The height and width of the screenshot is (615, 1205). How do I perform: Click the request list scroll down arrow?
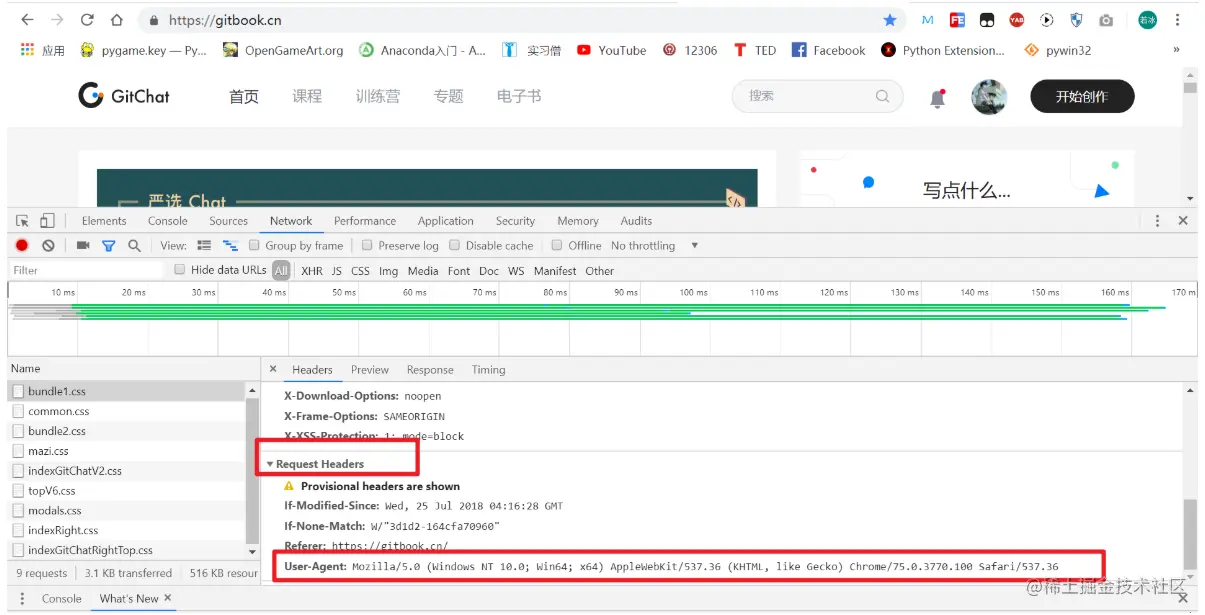252,551
